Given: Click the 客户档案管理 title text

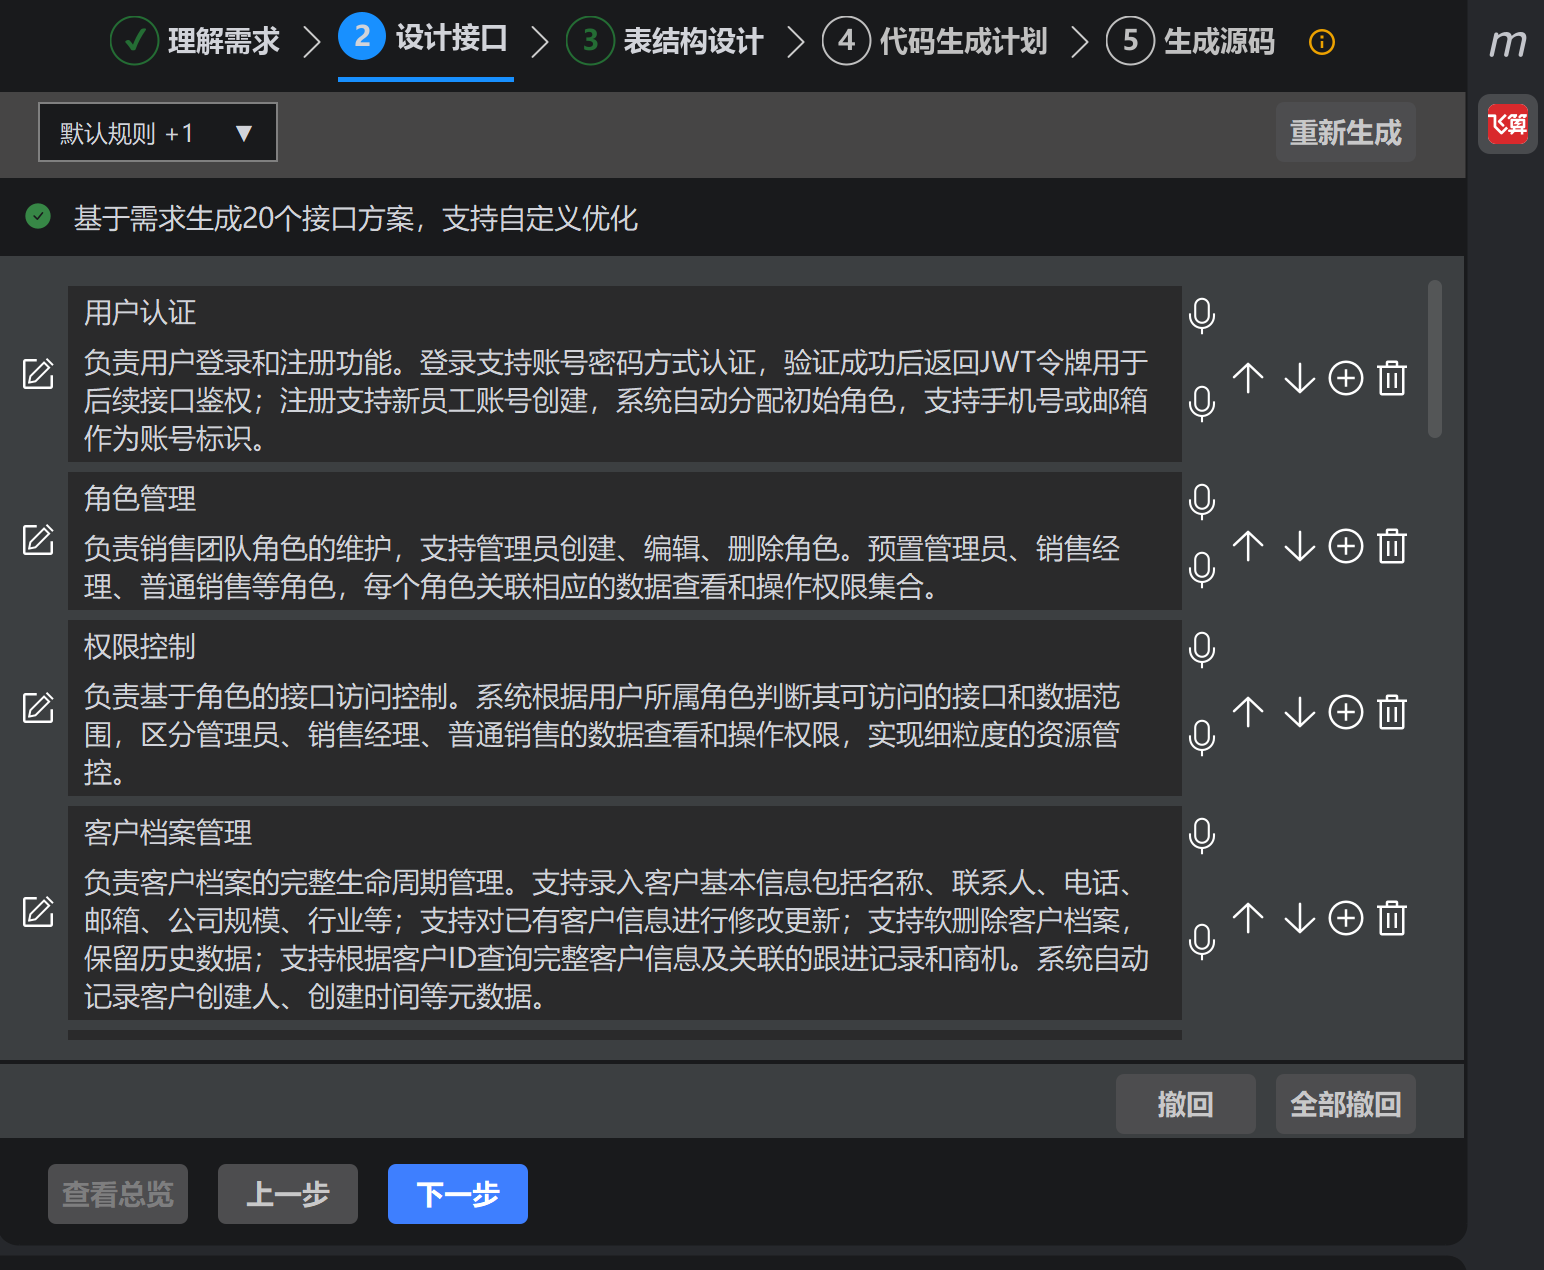Looking at the screenshot, I should coord(168,832).
